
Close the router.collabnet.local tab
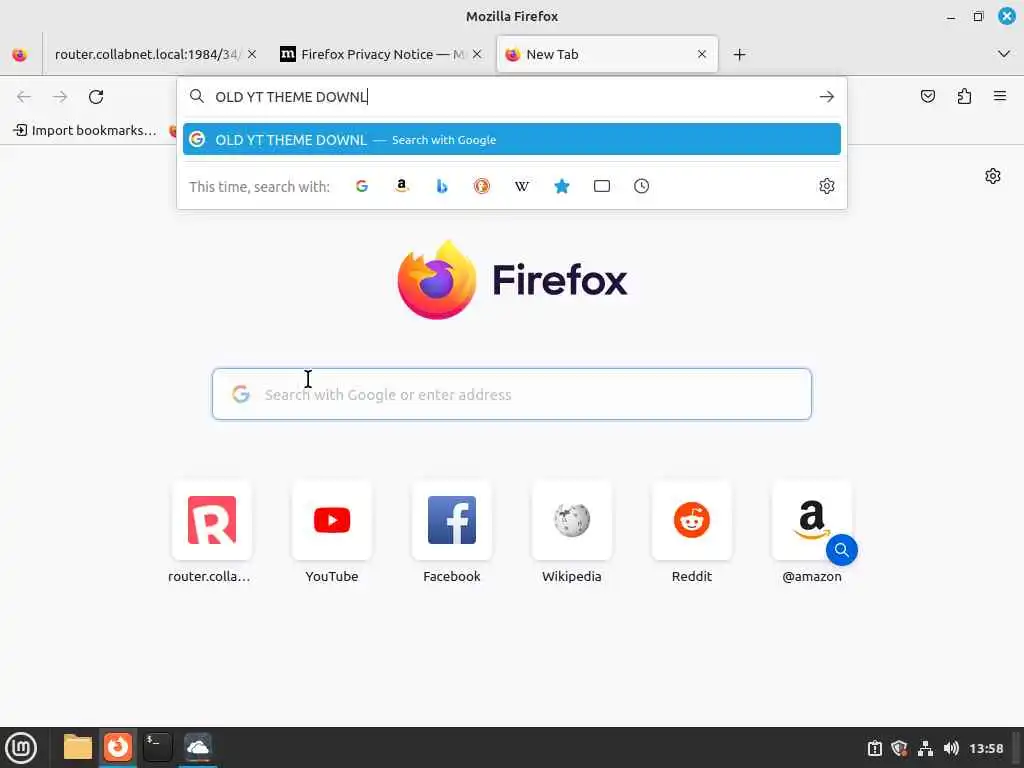(252, 55)
